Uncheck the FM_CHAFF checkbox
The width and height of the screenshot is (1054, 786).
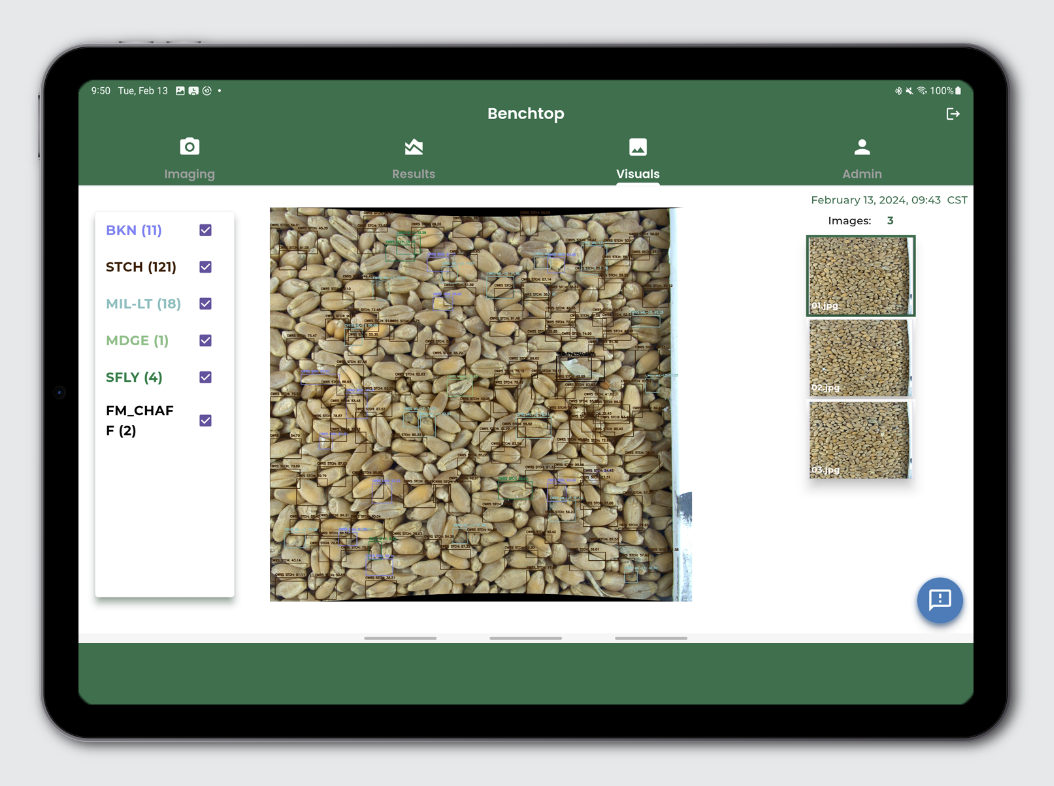(x=205, y=420)
